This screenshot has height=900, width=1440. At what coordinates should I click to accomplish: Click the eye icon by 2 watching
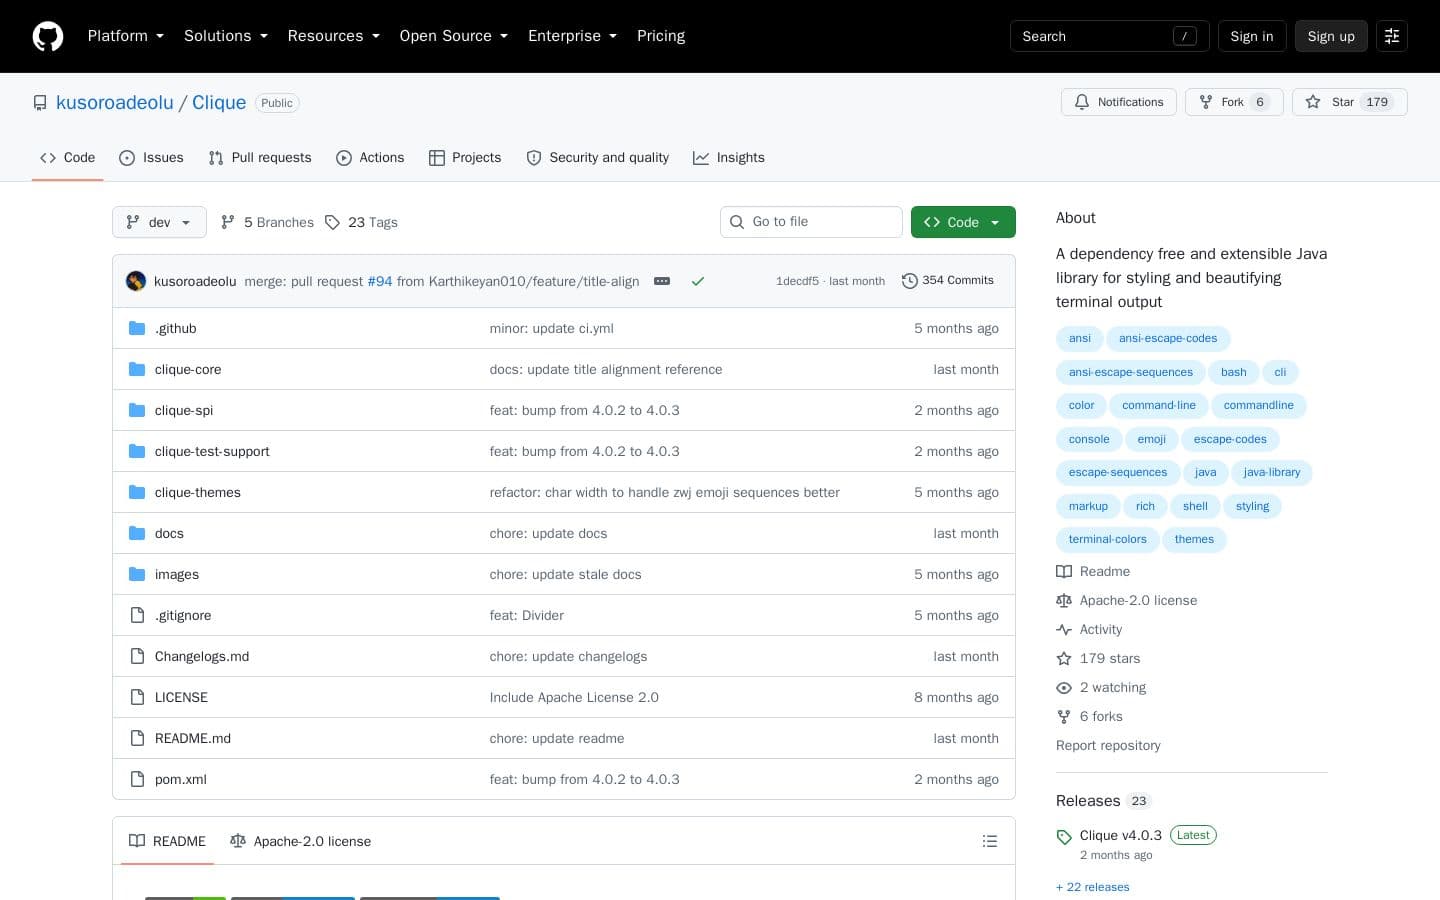1064,688
